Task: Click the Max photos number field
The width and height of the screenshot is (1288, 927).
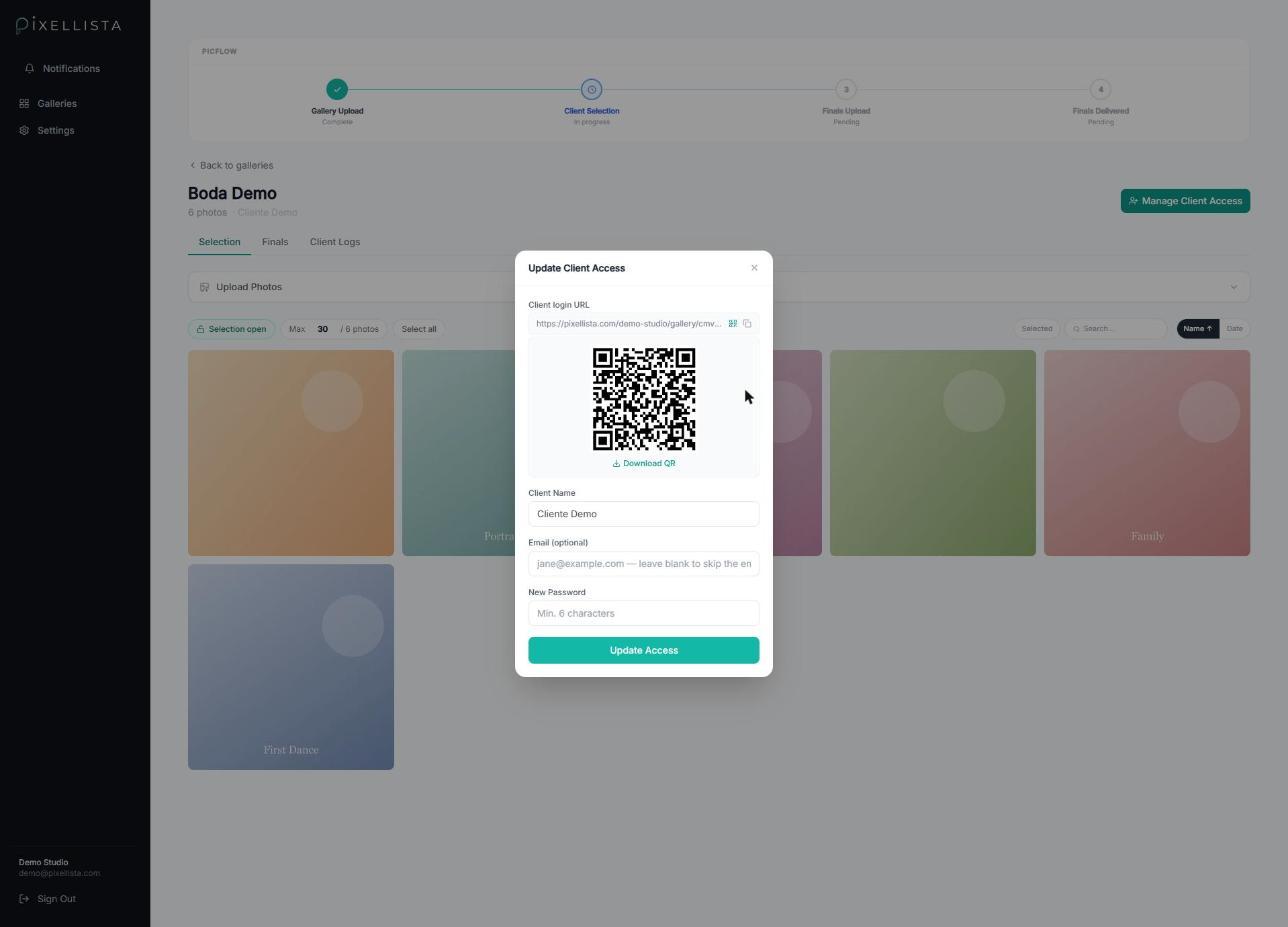Action: click(x=323, y=329)
